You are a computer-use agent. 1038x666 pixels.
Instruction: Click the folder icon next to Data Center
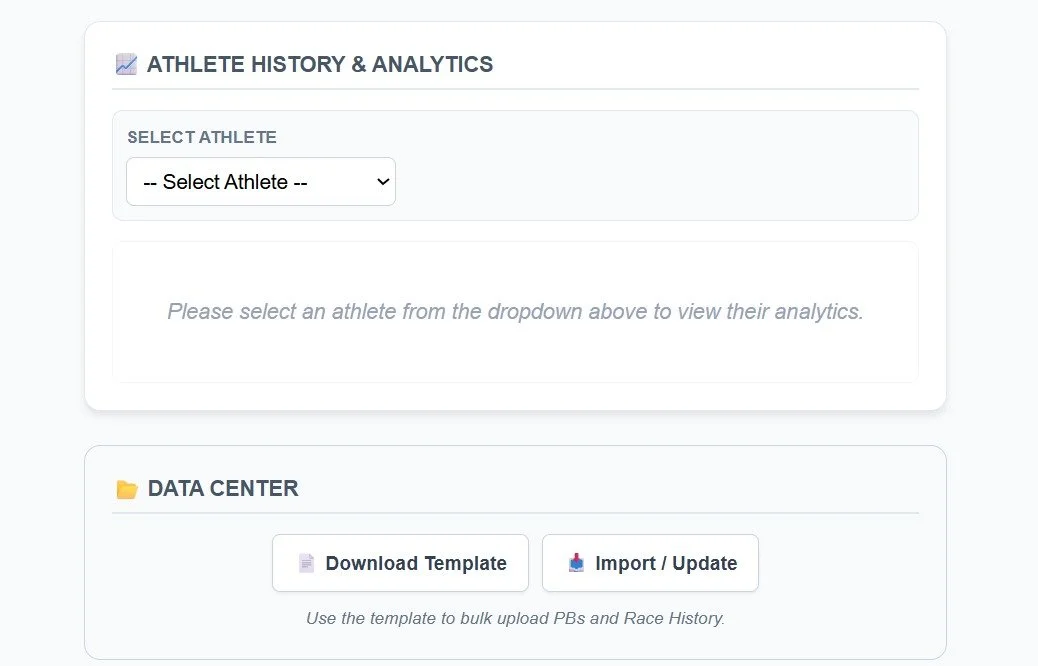pos(127,489)
